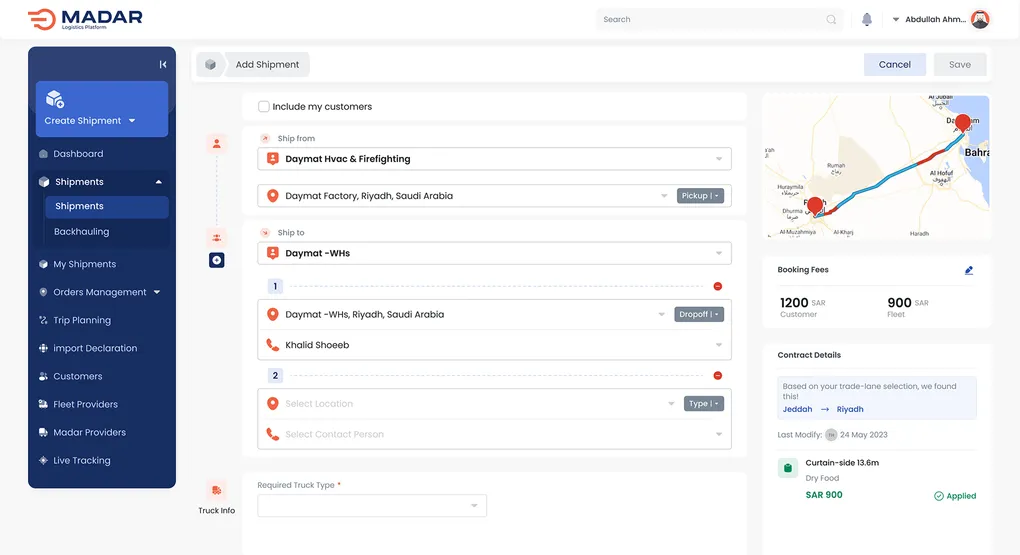Click the Ship from person step icon
Screen dimensions: 1020x555
[x=217, y=144]
